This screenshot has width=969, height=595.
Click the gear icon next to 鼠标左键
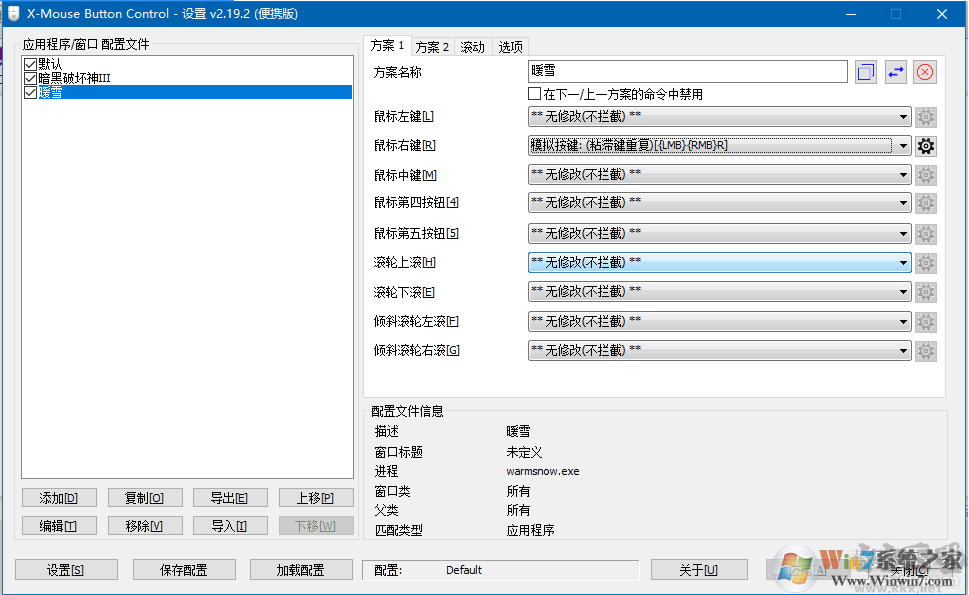[926, 115]
